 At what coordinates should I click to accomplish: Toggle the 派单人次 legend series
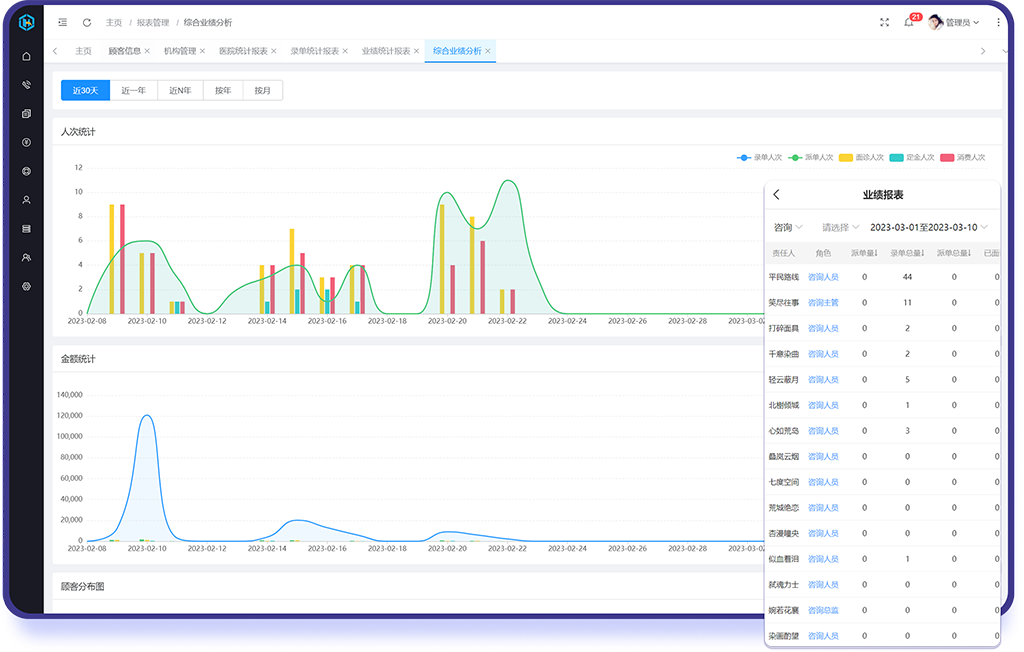point(810,157)
